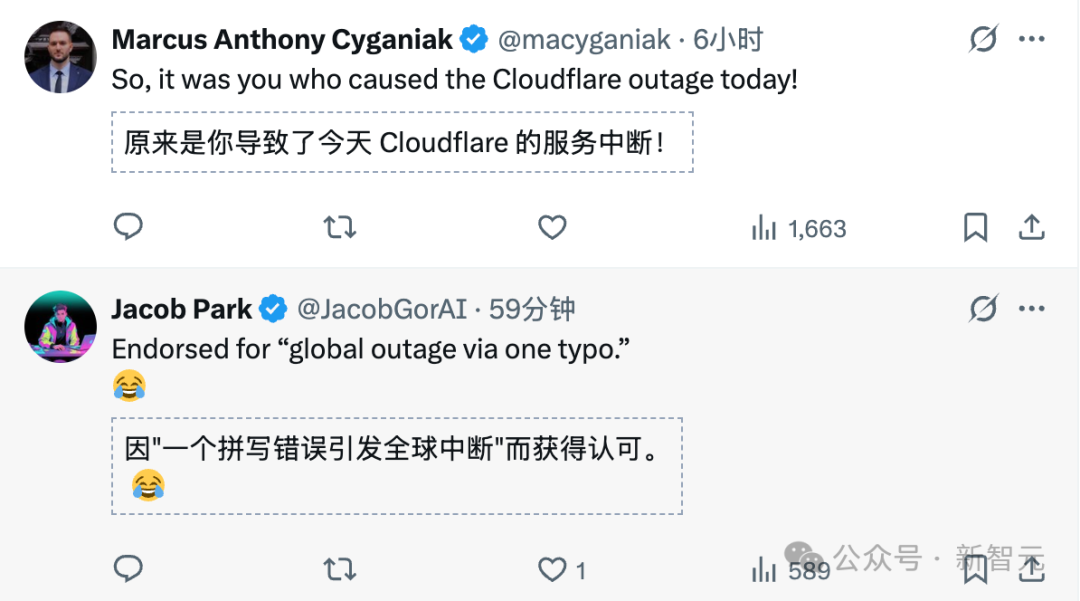Expand the share menu on Marcus's tweet
This screenshot has width=1080, height=601.
point(1032,228)
